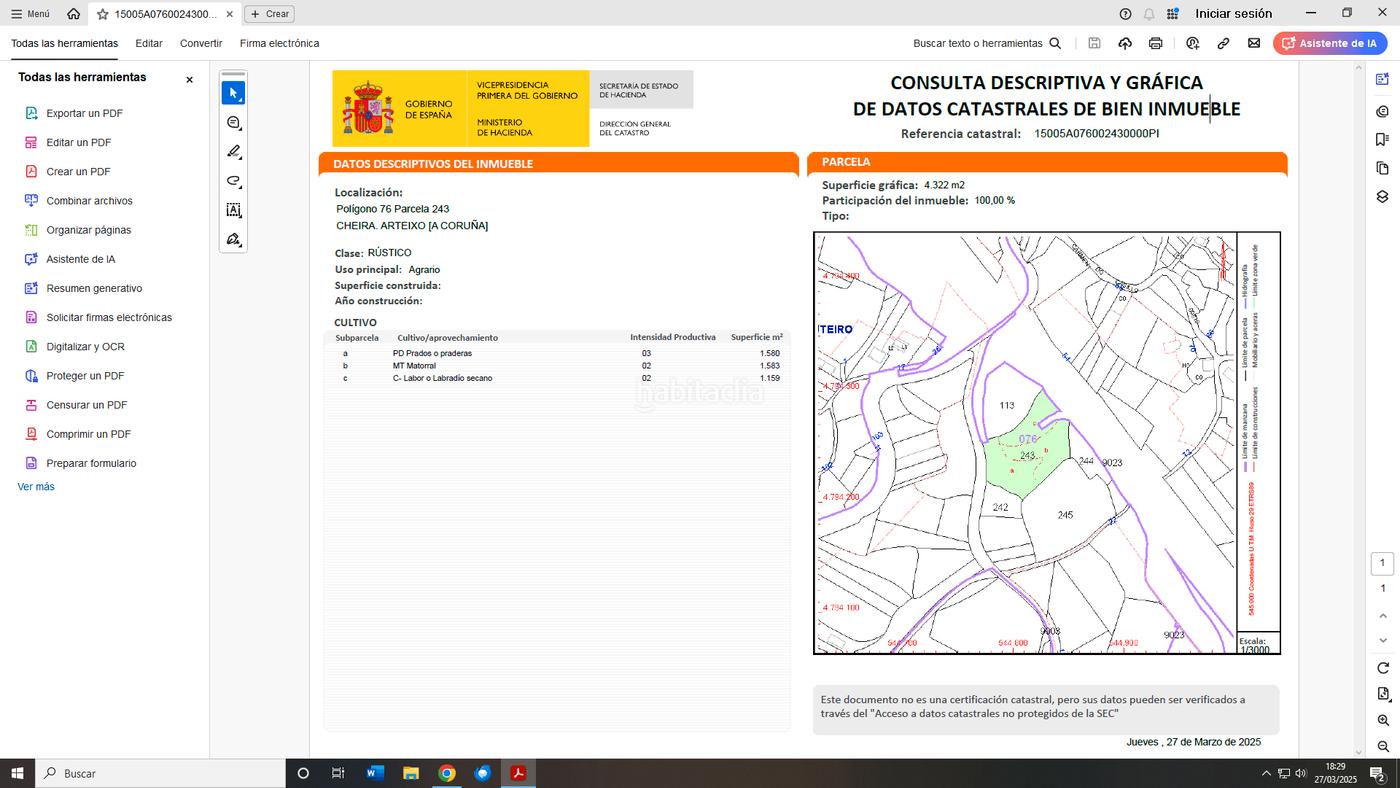Screen dimensions: 1400x788
Task: Open the Convertir tab
Action: (201, 44)
